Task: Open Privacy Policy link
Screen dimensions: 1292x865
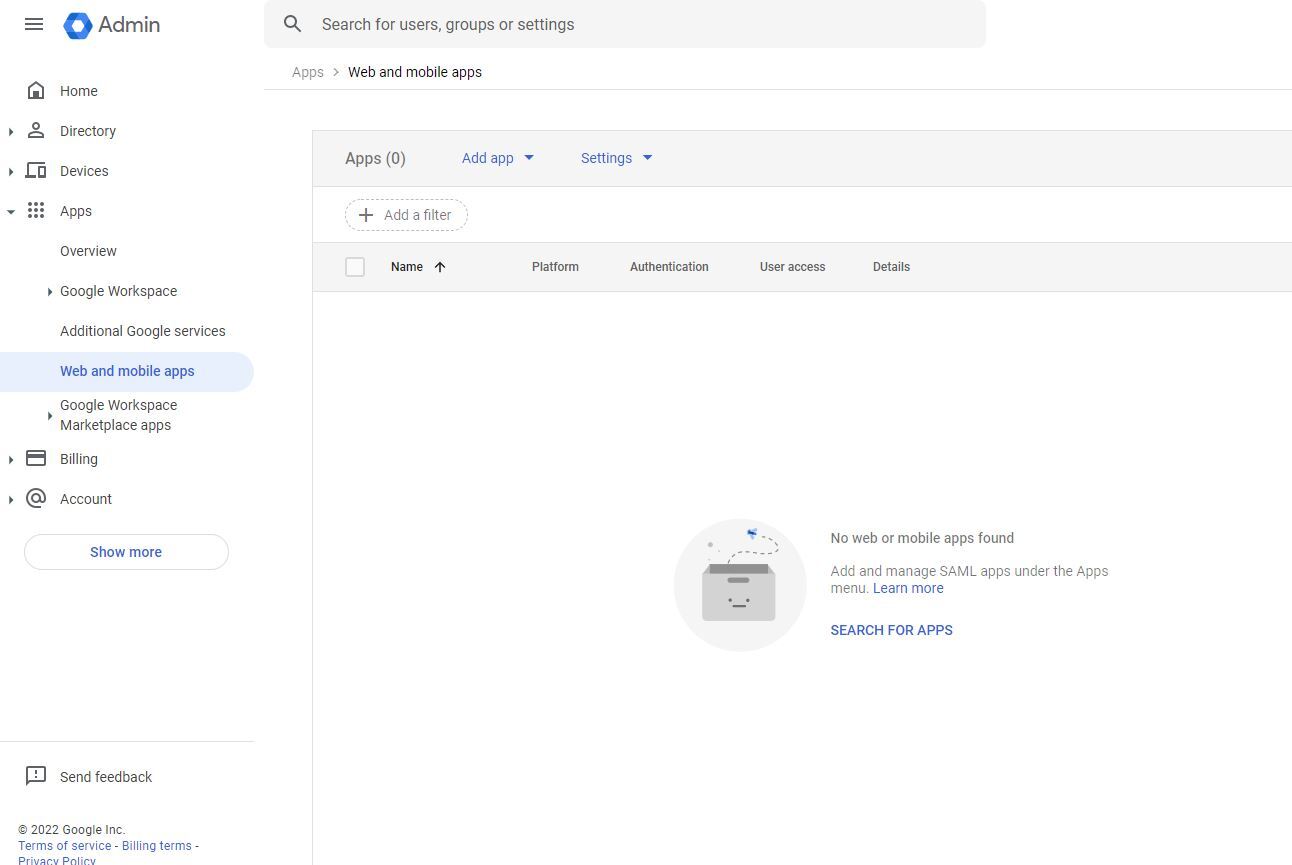Action: point(57,860)
